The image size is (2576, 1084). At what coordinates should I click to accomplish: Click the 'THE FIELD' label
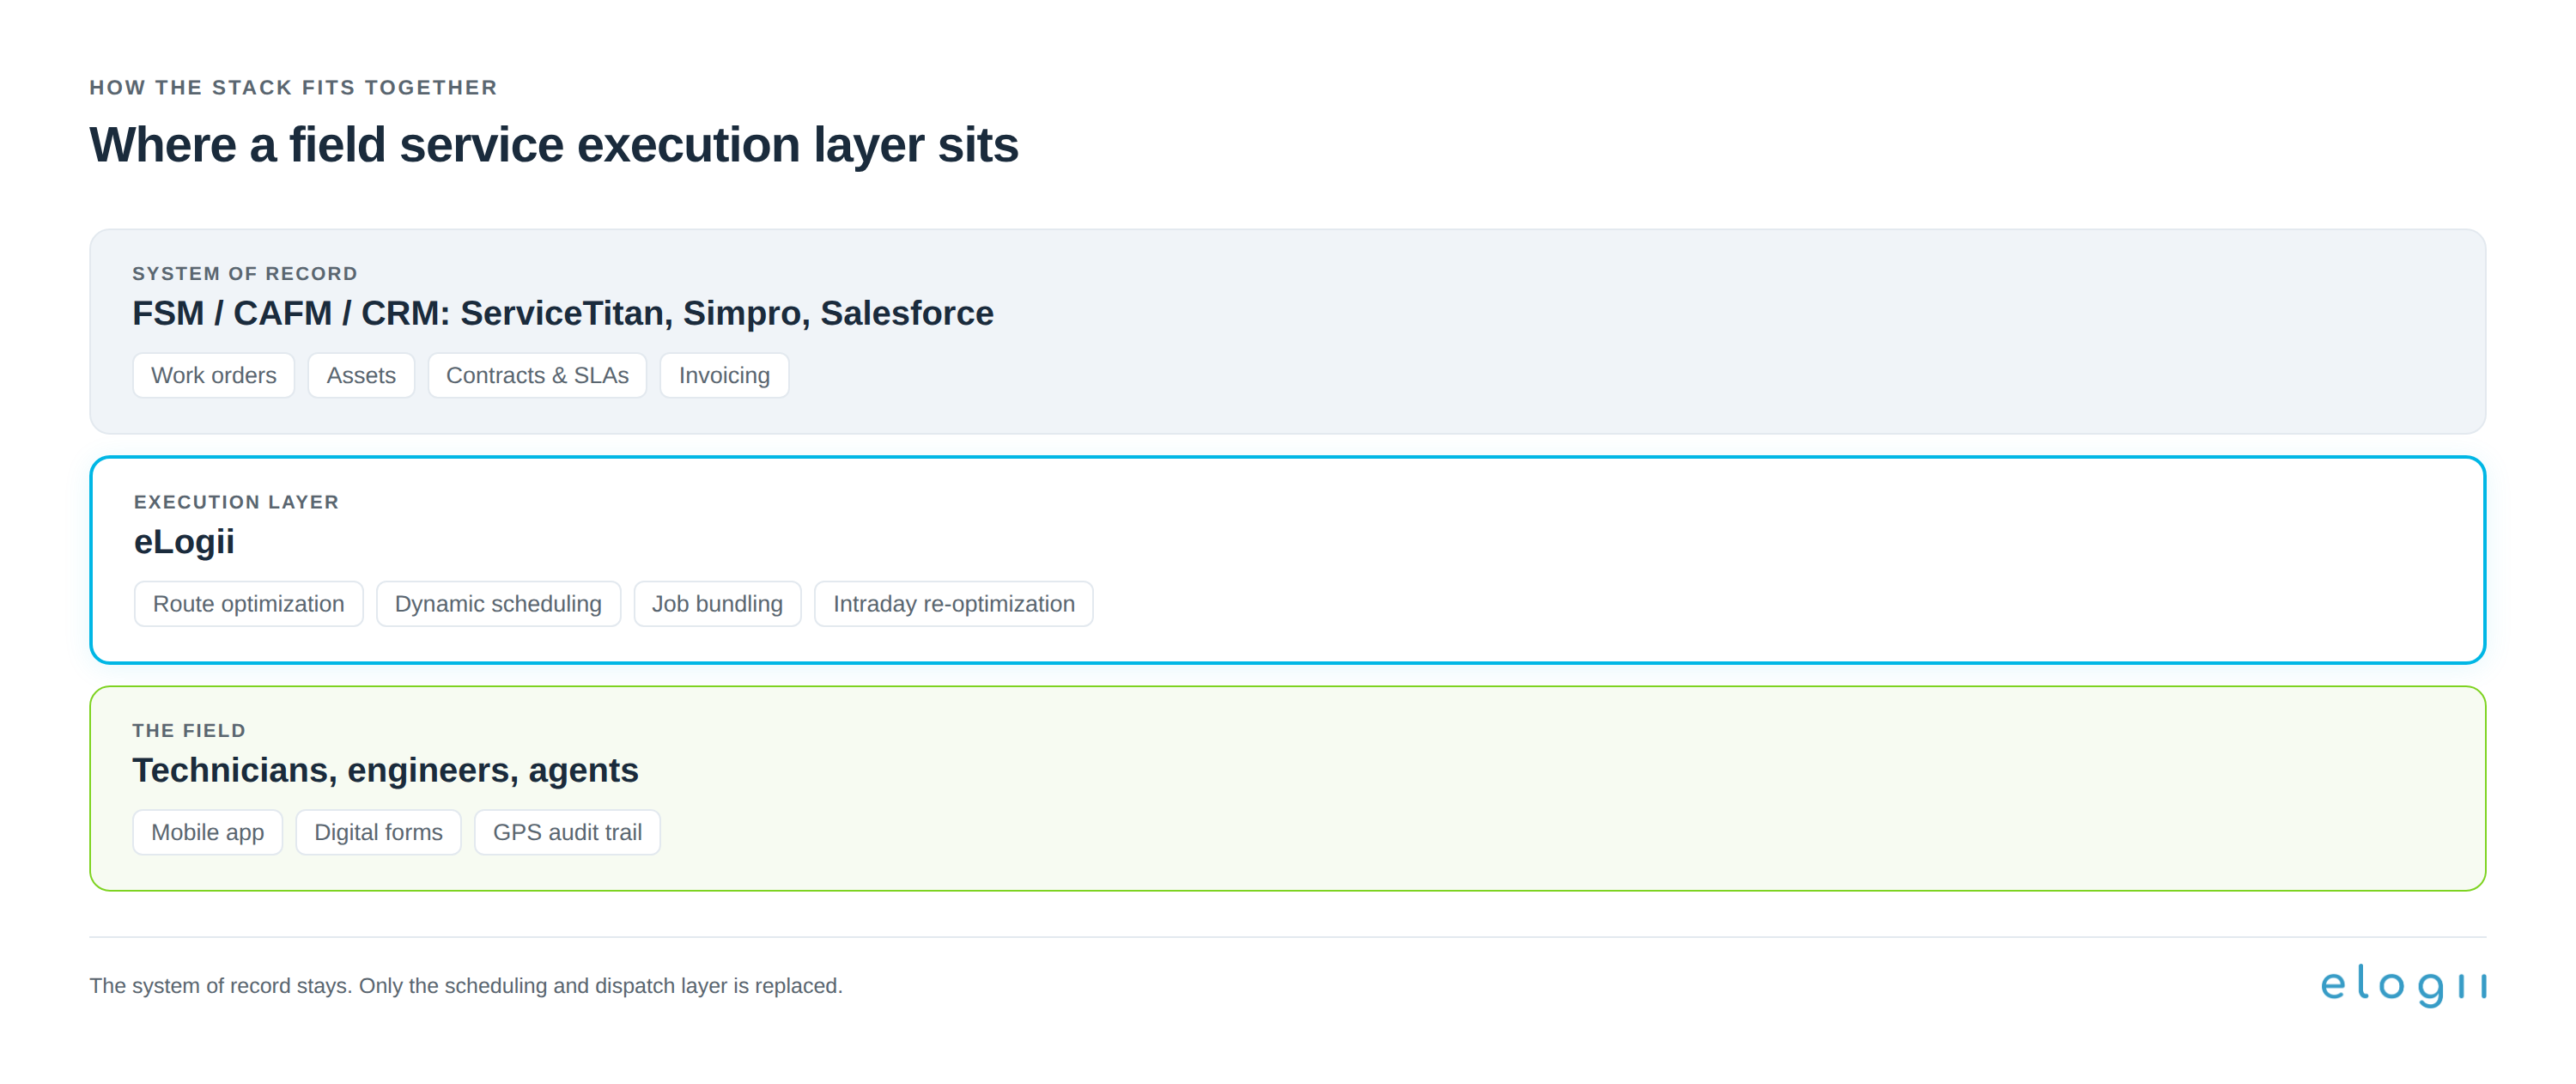click(x=189, y=730)
